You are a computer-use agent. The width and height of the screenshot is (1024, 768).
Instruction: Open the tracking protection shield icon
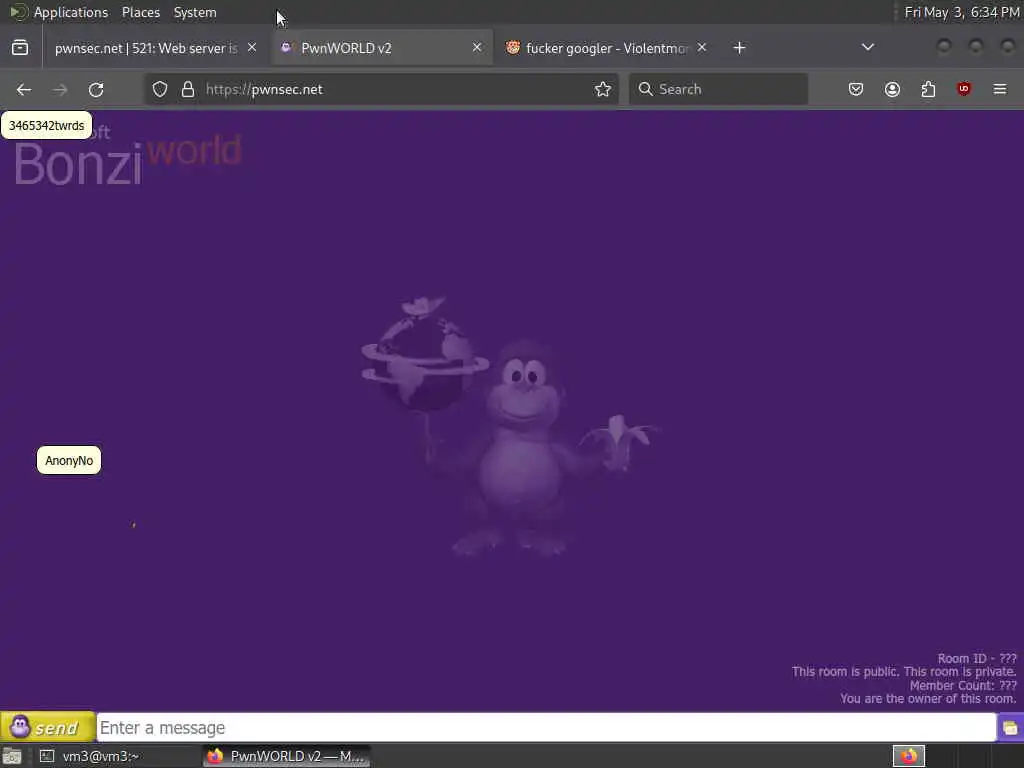pos(160,89)
